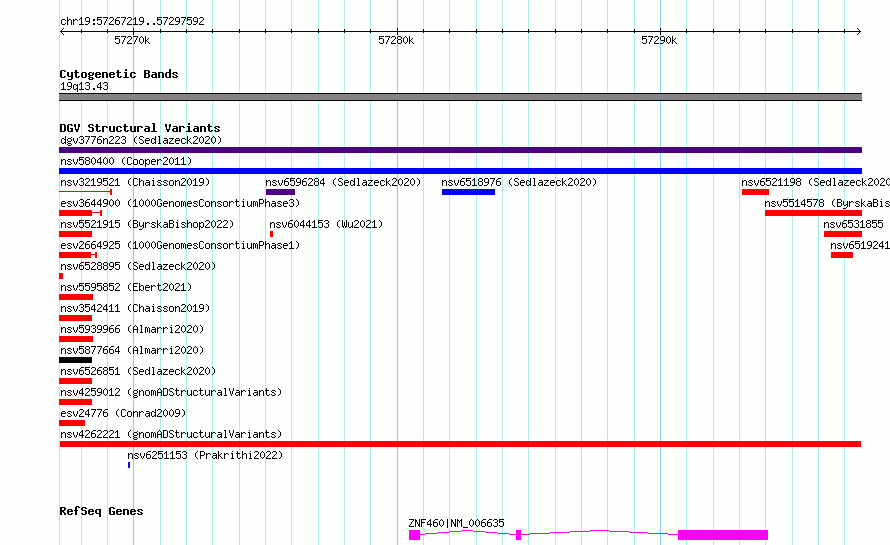Open nsv6526851 (Sedlazeck2020) label

pyautogui.click(x=138, y=371)
